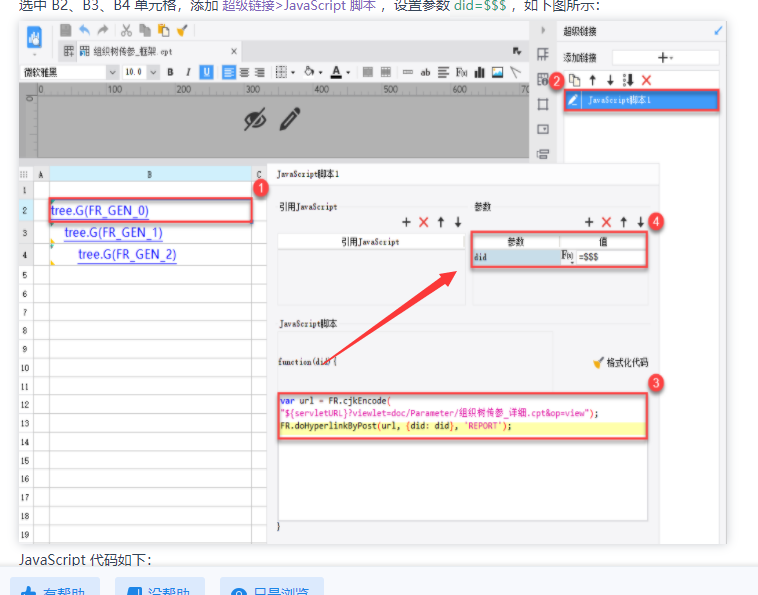Click the cut scissors icon
This screenshot has width=758, height=595.
[126, 30]
